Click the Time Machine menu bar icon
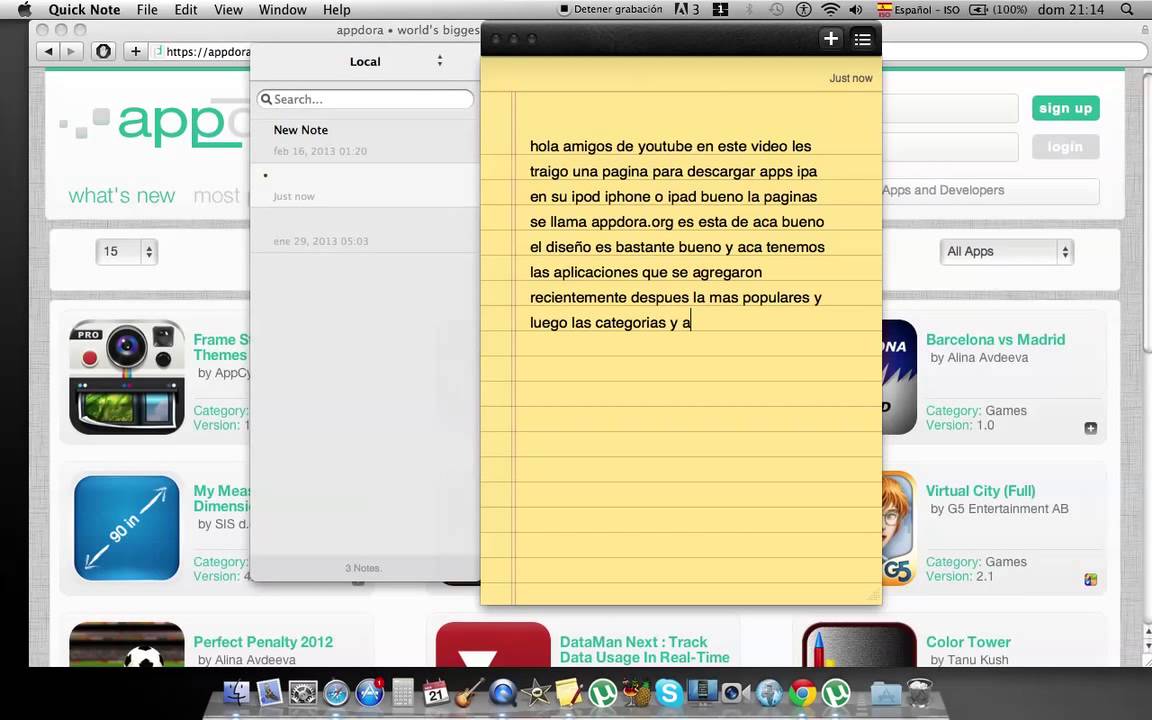The height and width of the screenshot is (720, 1152). pos(777,10)
